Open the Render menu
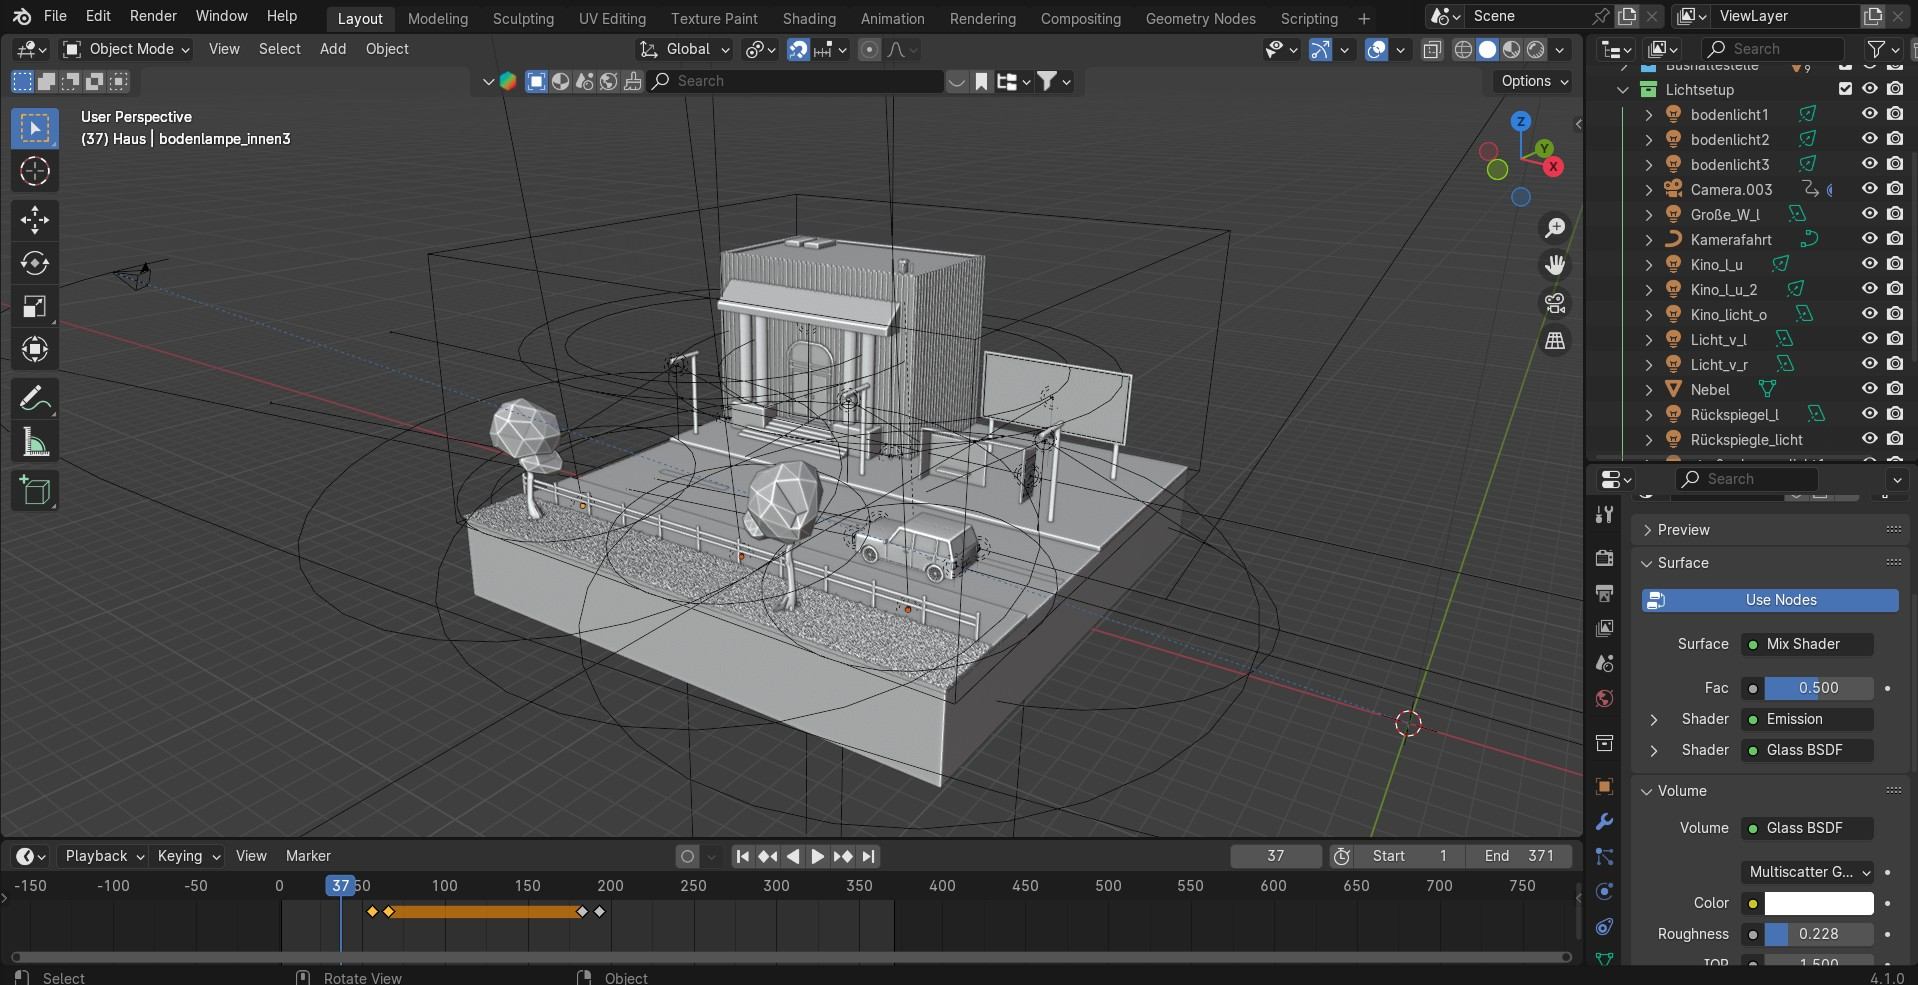 [153, 16]
